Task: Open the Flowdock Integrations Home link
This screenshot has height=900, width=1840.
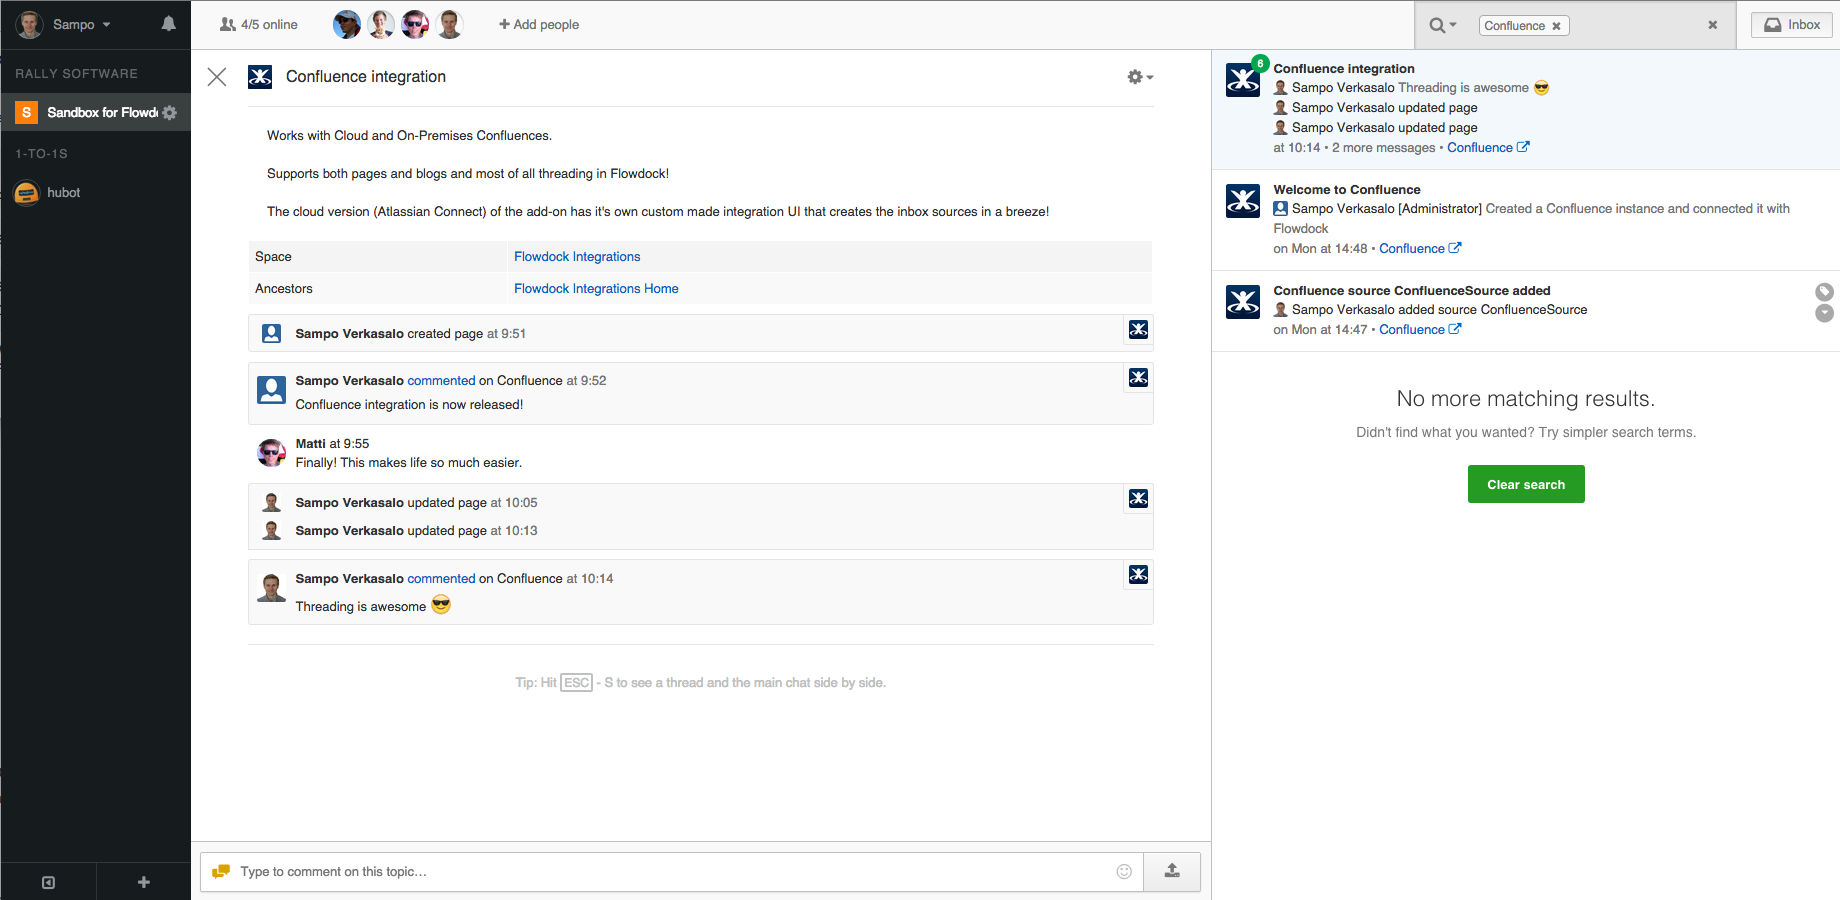Action: [596, 289]
